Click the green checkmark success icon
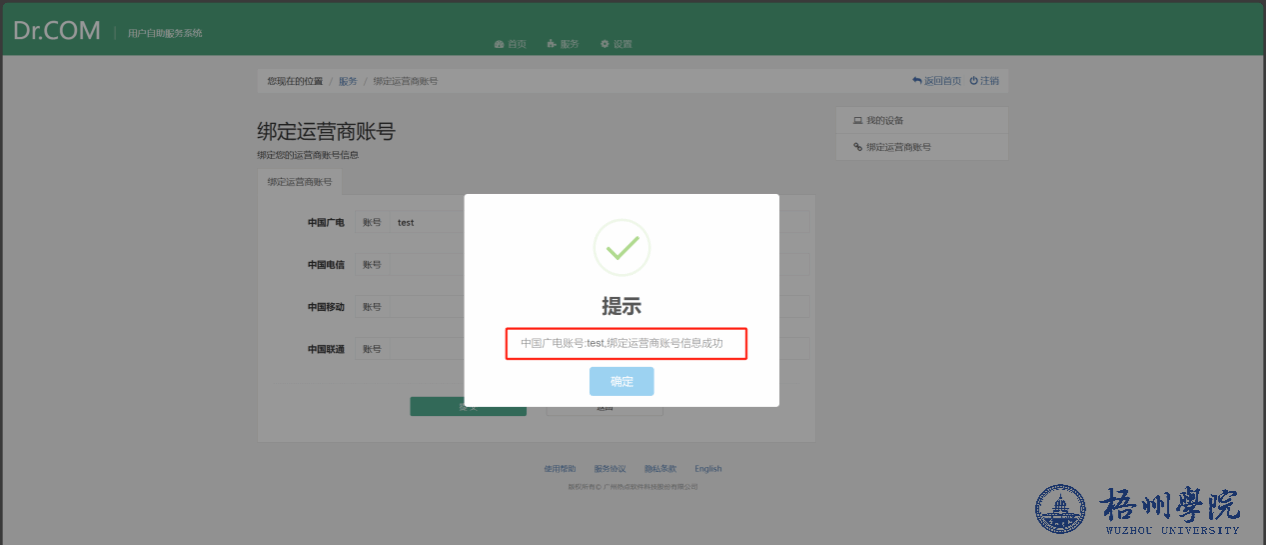This screenshot has width=1266, height=545. (621, 247)
